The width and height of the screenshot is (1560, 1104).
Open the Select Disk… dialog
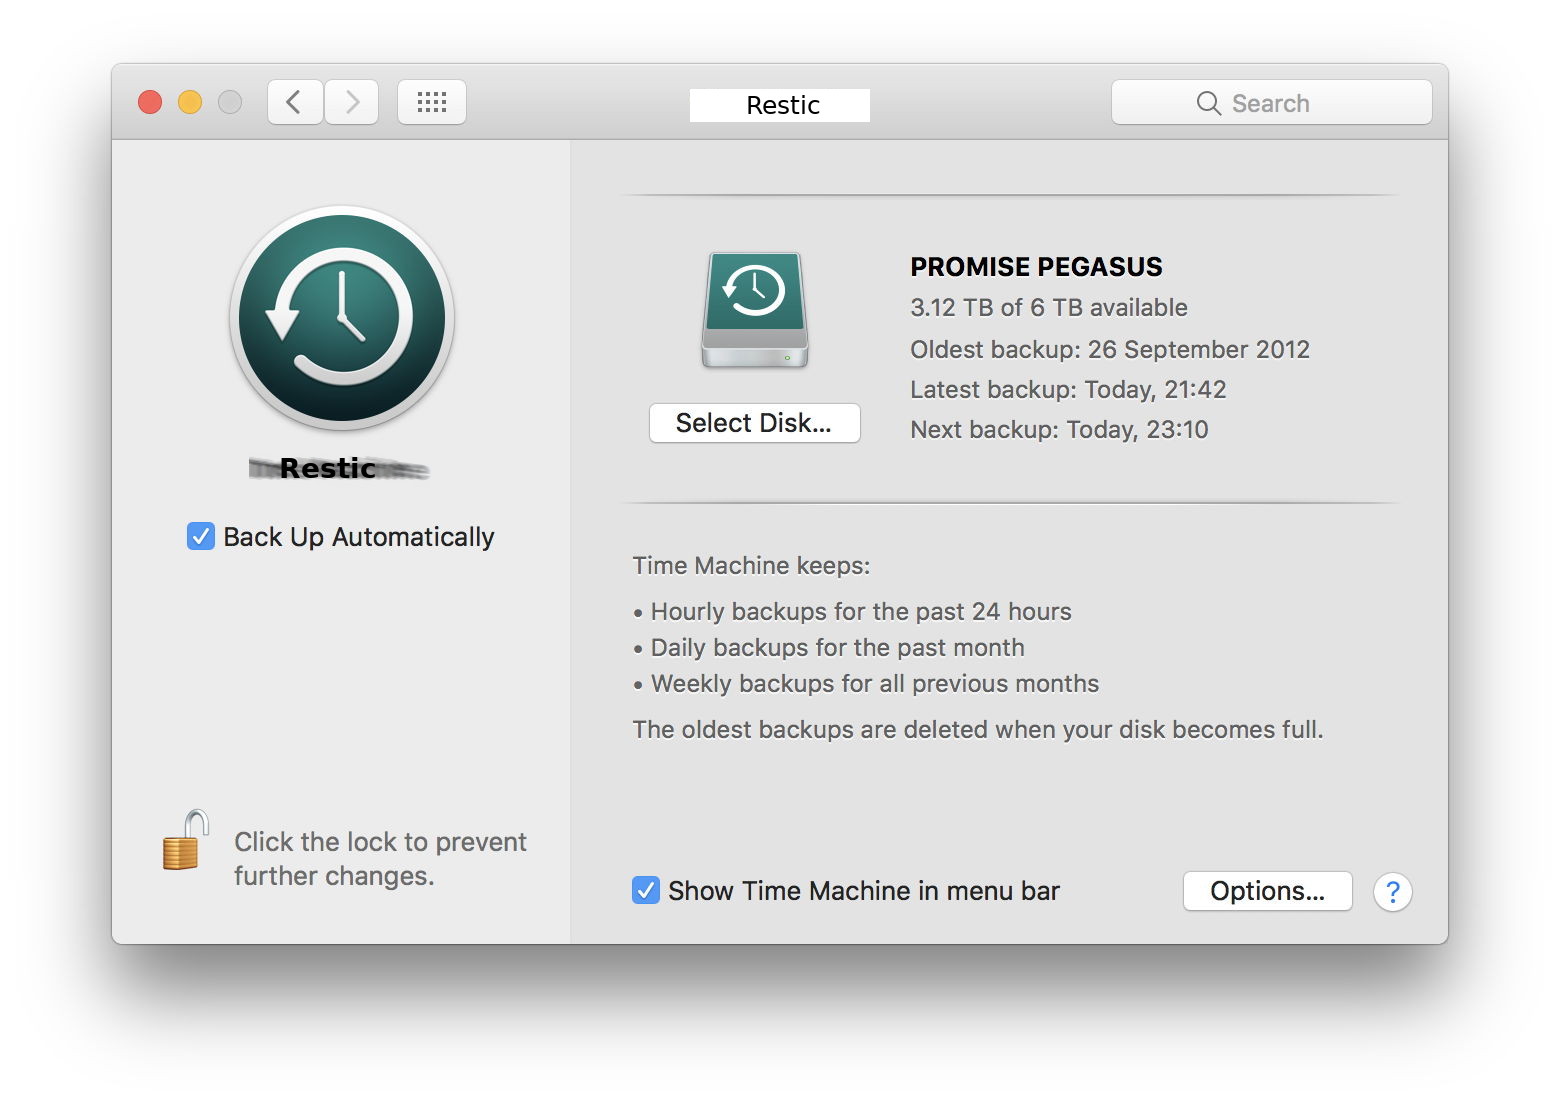pyautogui.click(x=755, y=423)
